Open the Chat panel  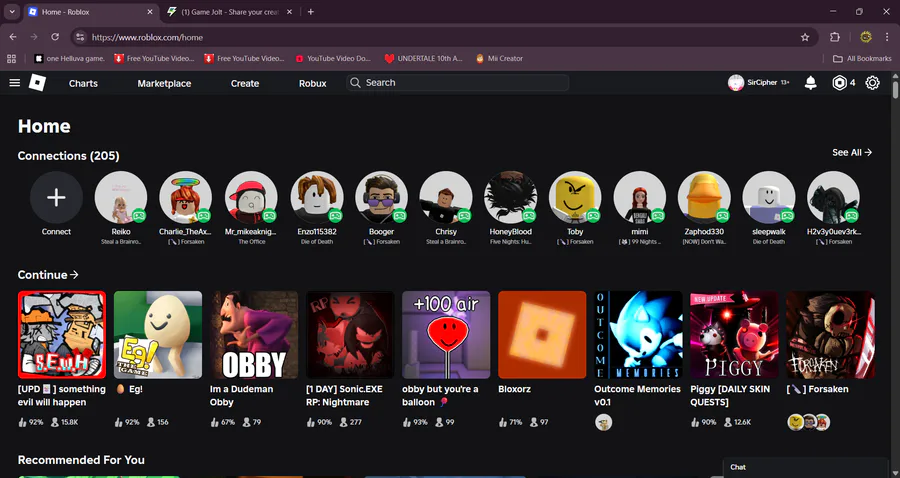coord(805,467)
